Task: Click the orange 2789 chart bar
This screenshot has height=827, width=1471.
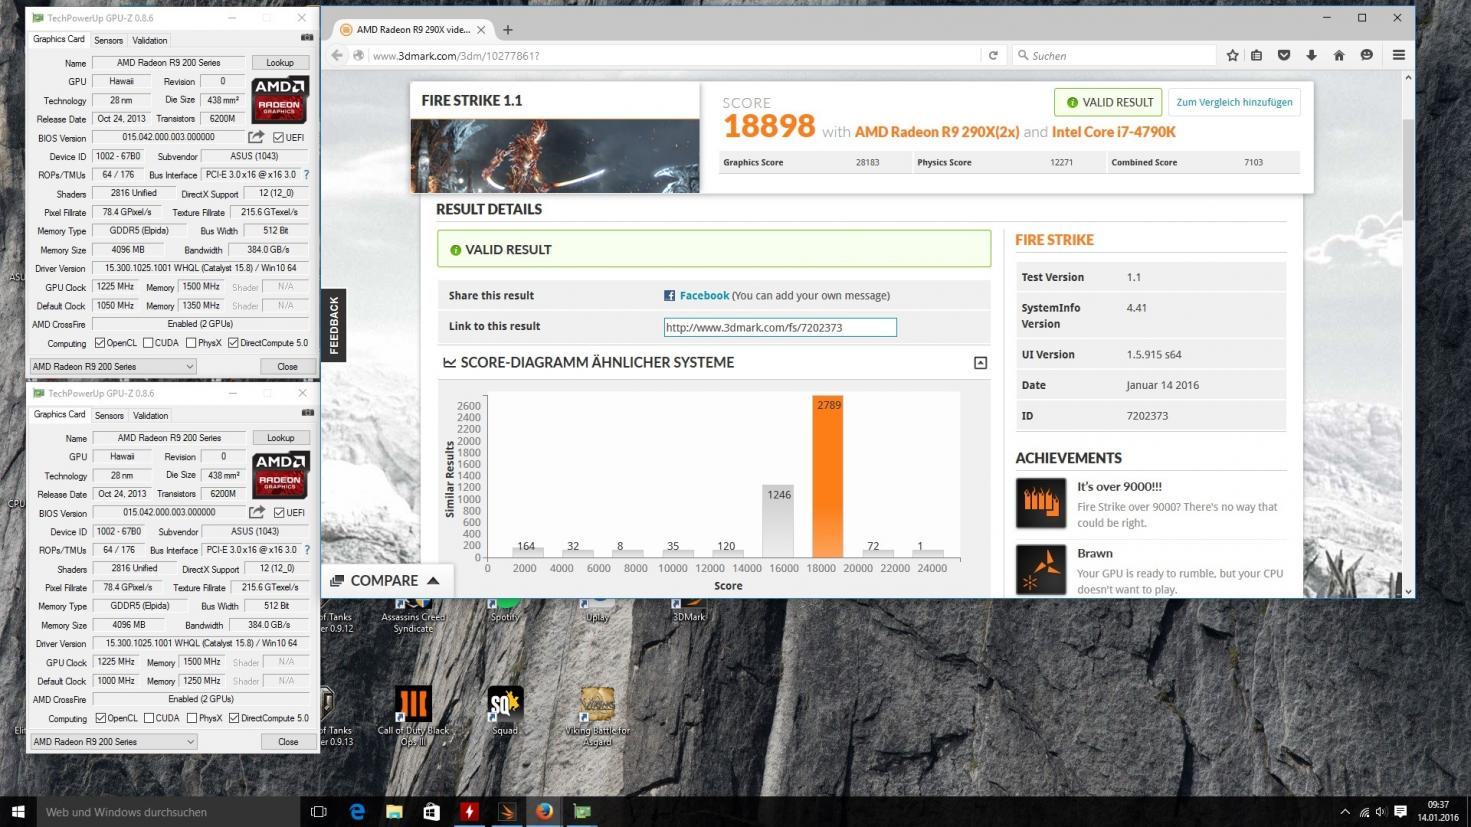Action: click(828, 476)
